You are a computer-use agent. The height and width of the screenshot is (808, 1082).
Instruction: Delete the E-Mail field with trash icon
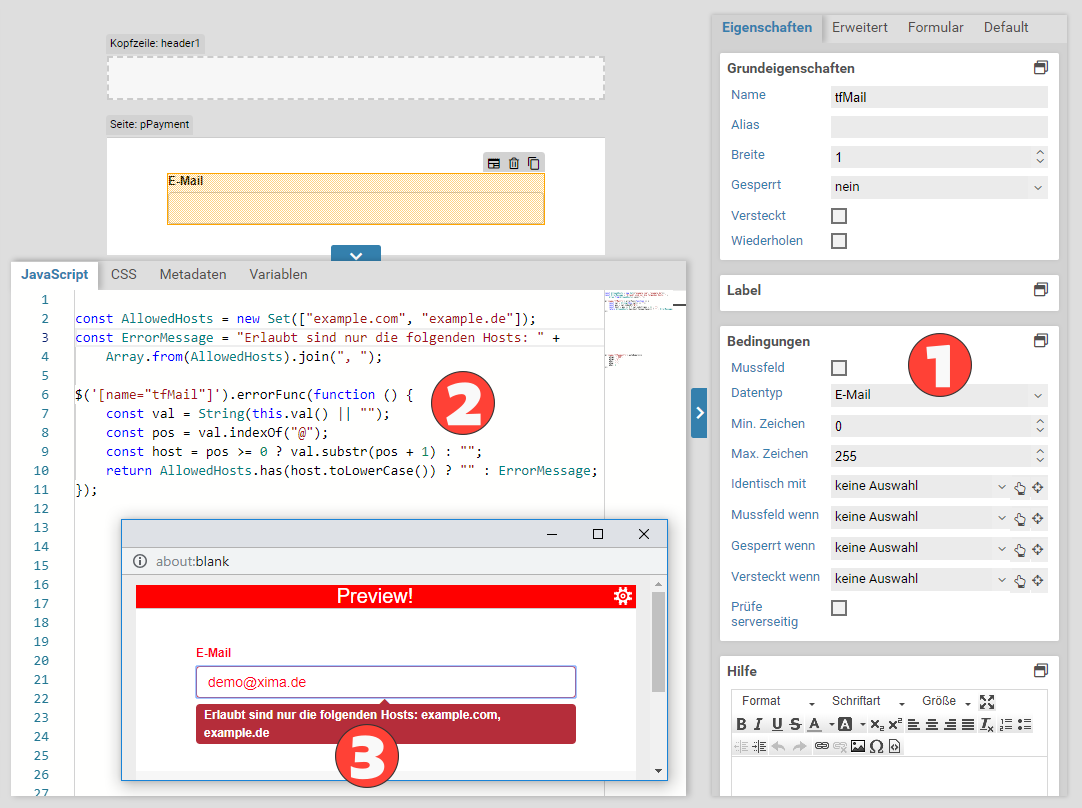514,163
